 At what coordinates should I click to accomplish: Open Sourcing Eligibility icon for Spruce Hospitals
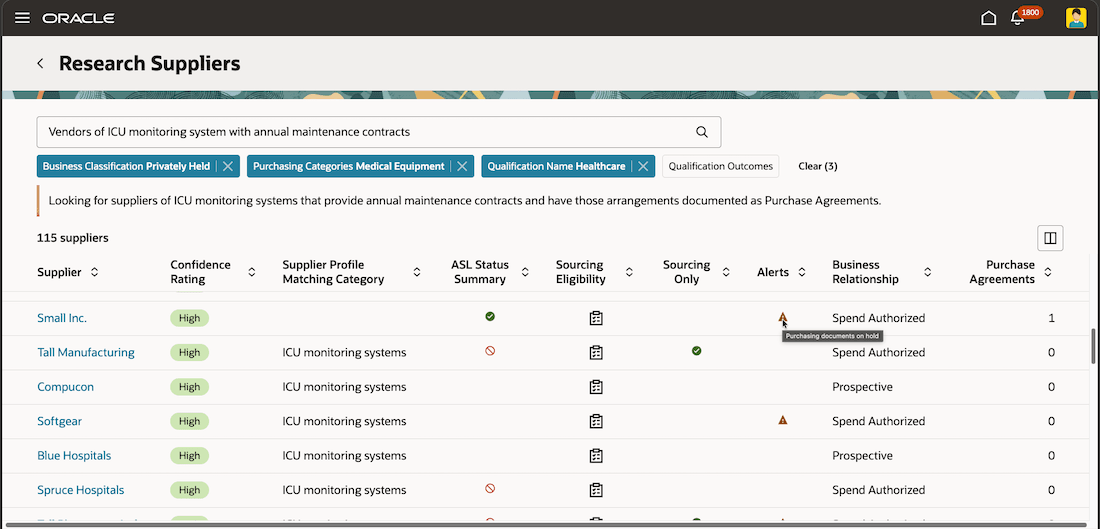pos(596,490)
